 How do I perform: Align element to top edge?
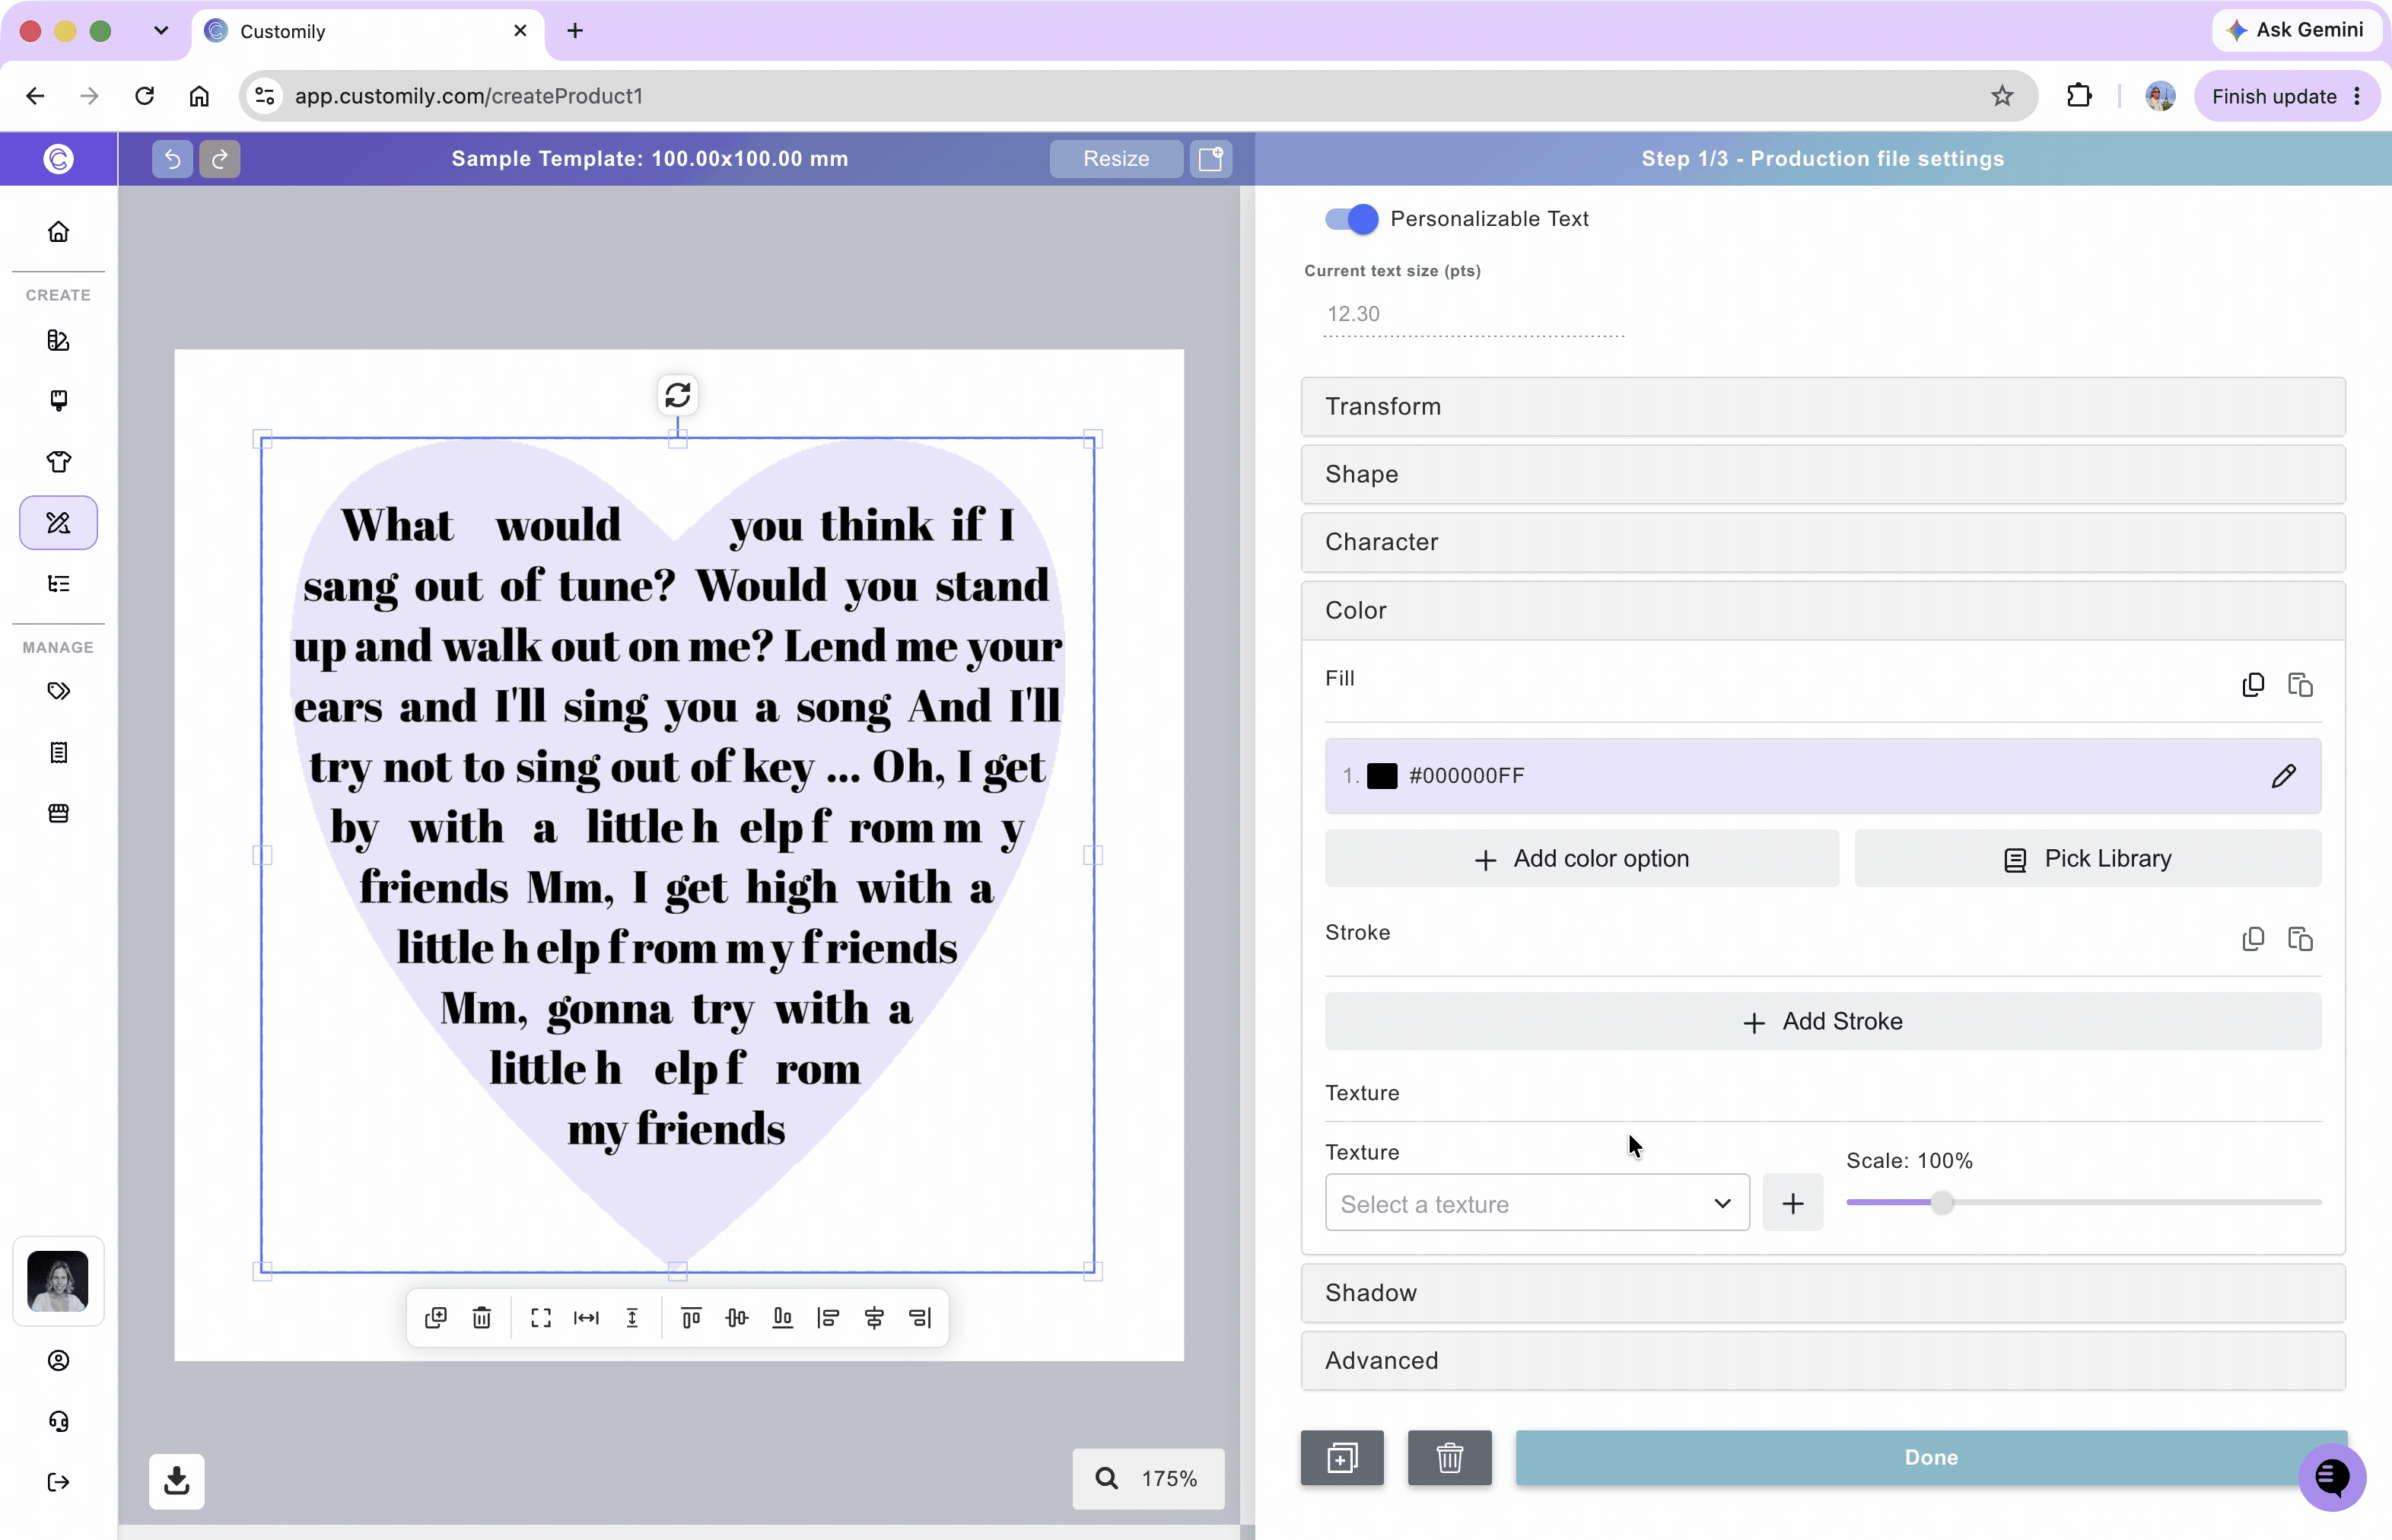point(691,1318)
